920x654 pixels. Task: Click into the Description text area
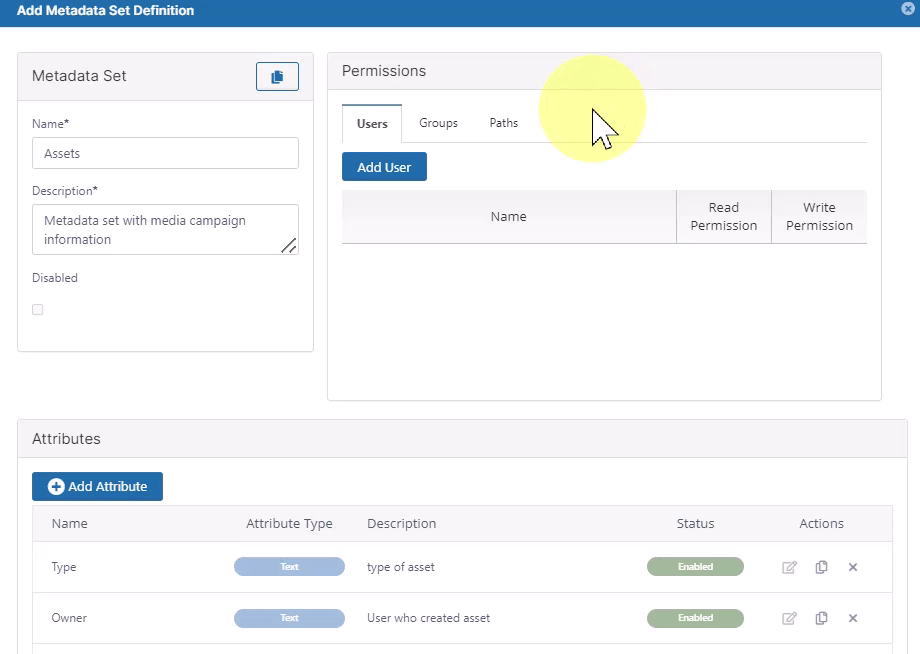tap(160, 230)
